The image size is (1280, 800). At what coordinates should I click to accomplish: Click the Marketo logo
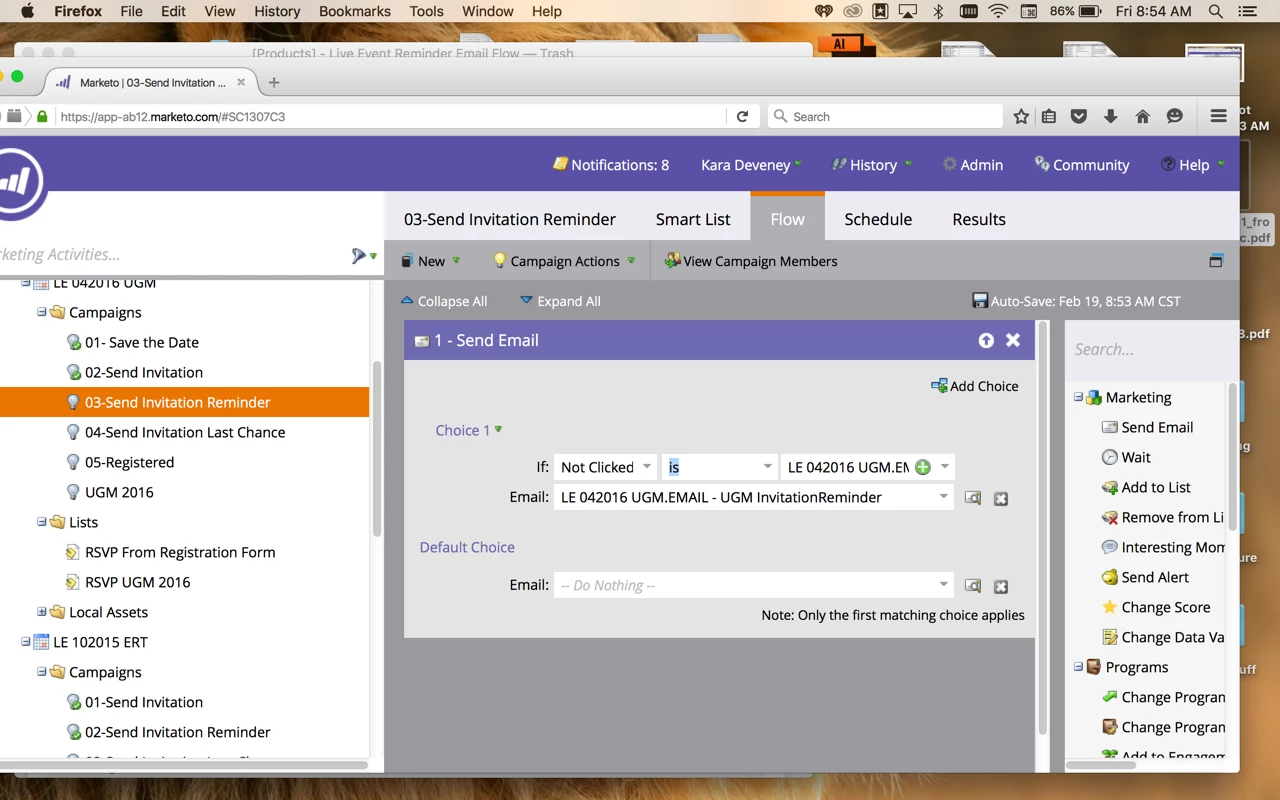click(x=20, y=182)
